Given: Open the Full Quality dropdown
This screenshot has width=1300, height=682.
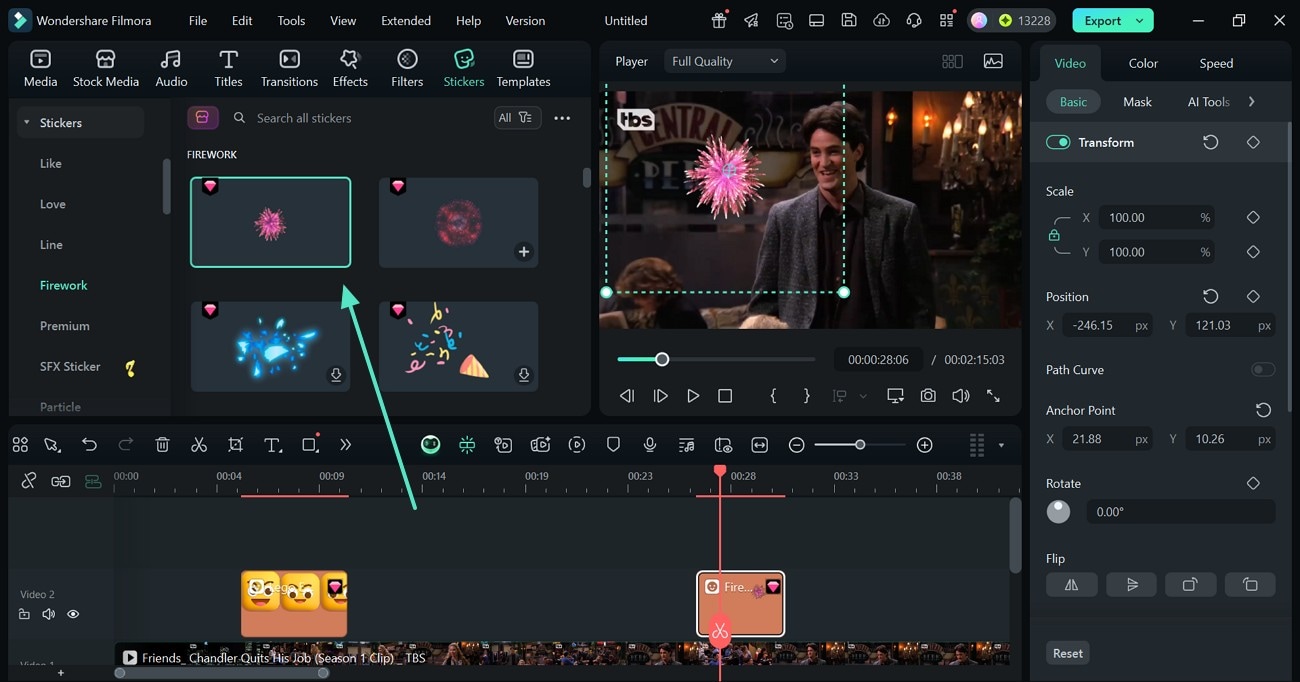Looking at the screenshot, I should [724, 61].
